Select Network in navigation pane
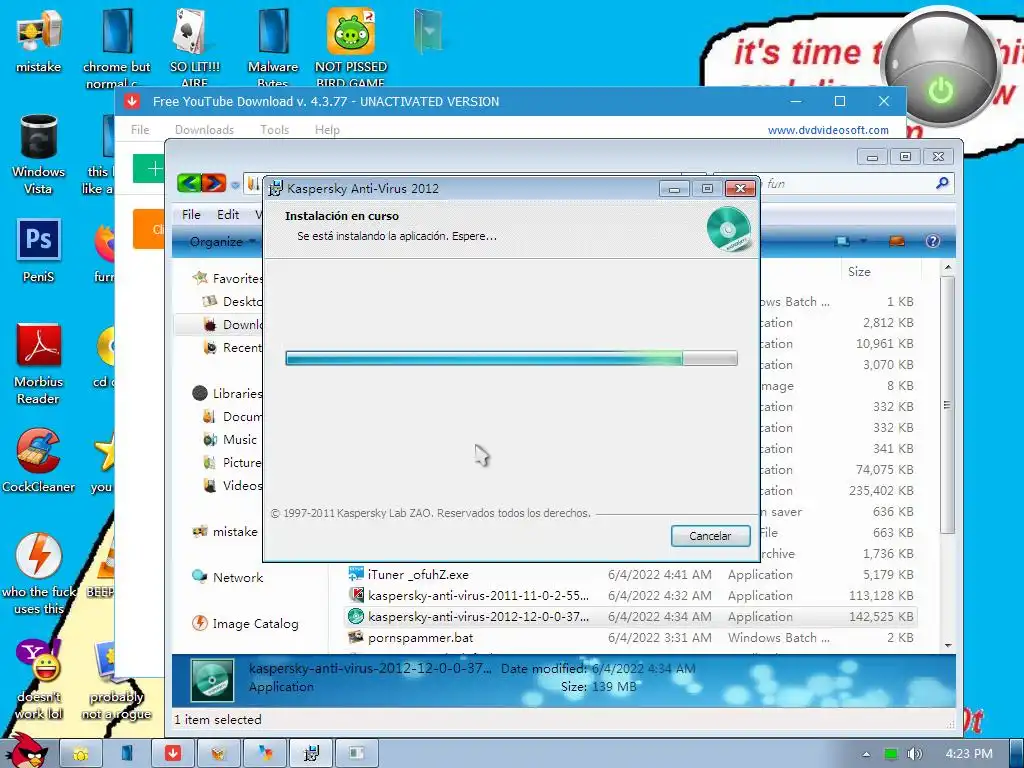The image size is (1024, 768). pos(228,577)
